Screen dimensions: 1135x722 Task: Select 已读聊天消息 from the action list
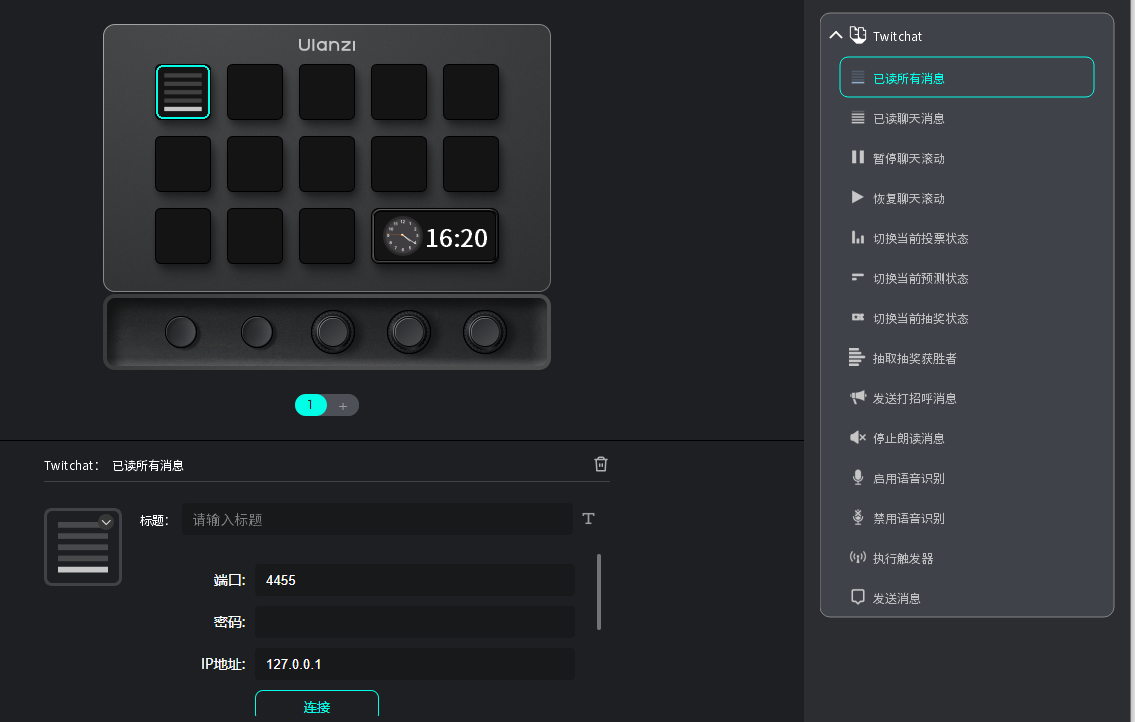908,118
